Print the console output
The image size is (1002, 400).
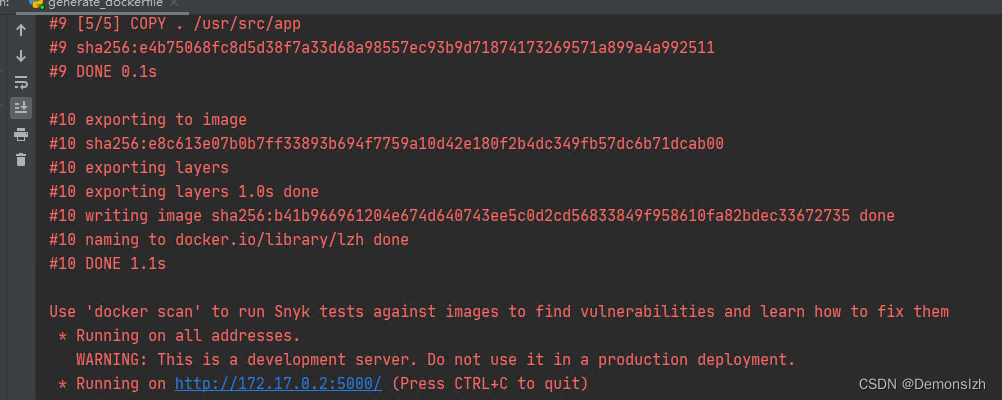[21, 134]
